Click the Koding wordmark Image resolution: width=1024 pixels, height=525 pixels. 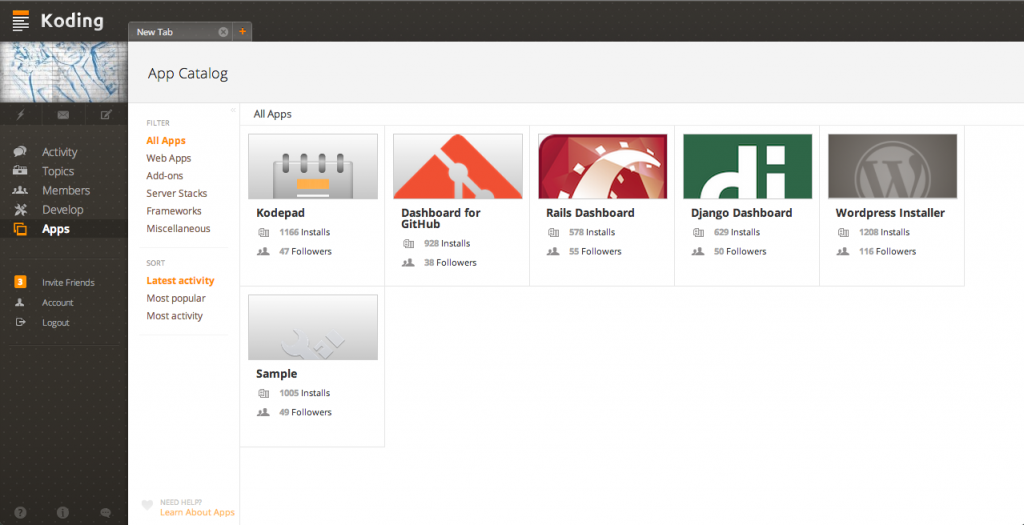(72, 21)
